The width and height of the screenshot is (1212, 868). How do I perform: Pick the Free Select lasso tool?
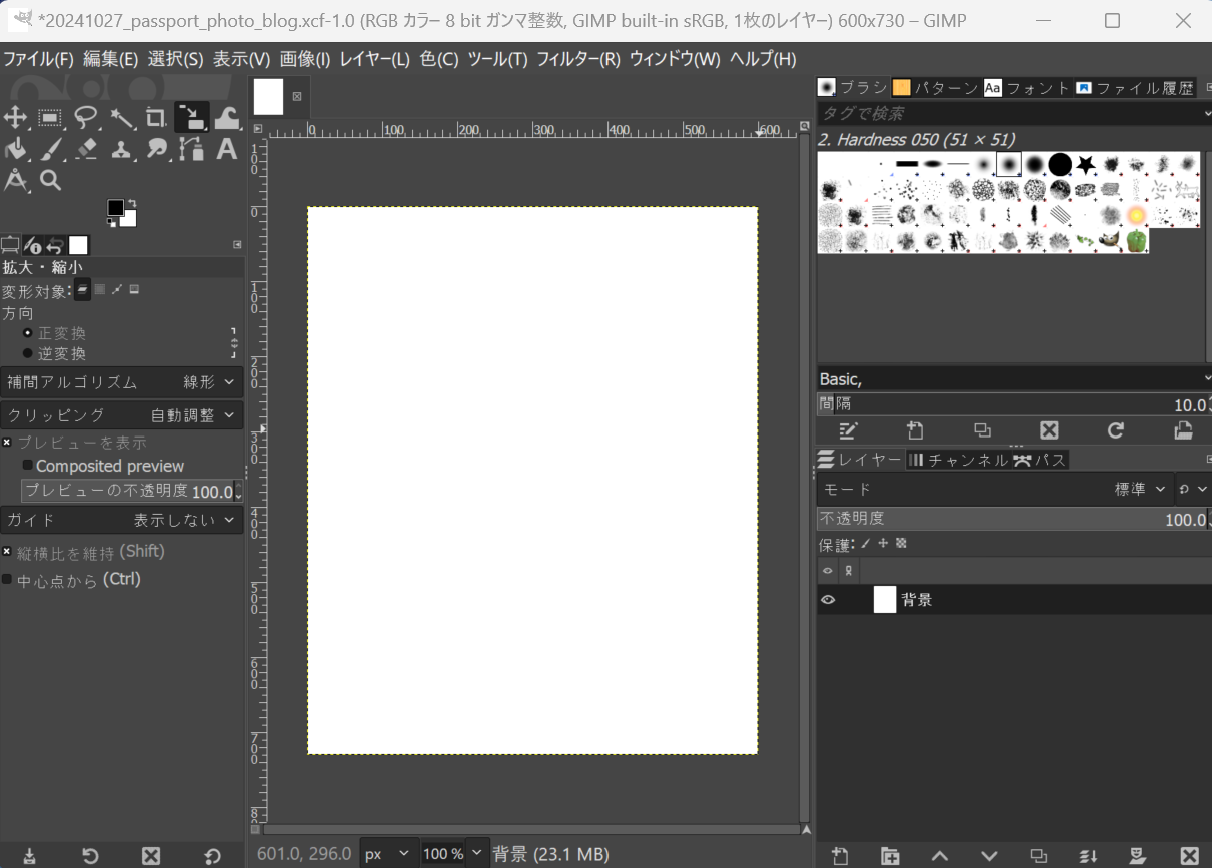pyautogui.click(x=86, y=118)
